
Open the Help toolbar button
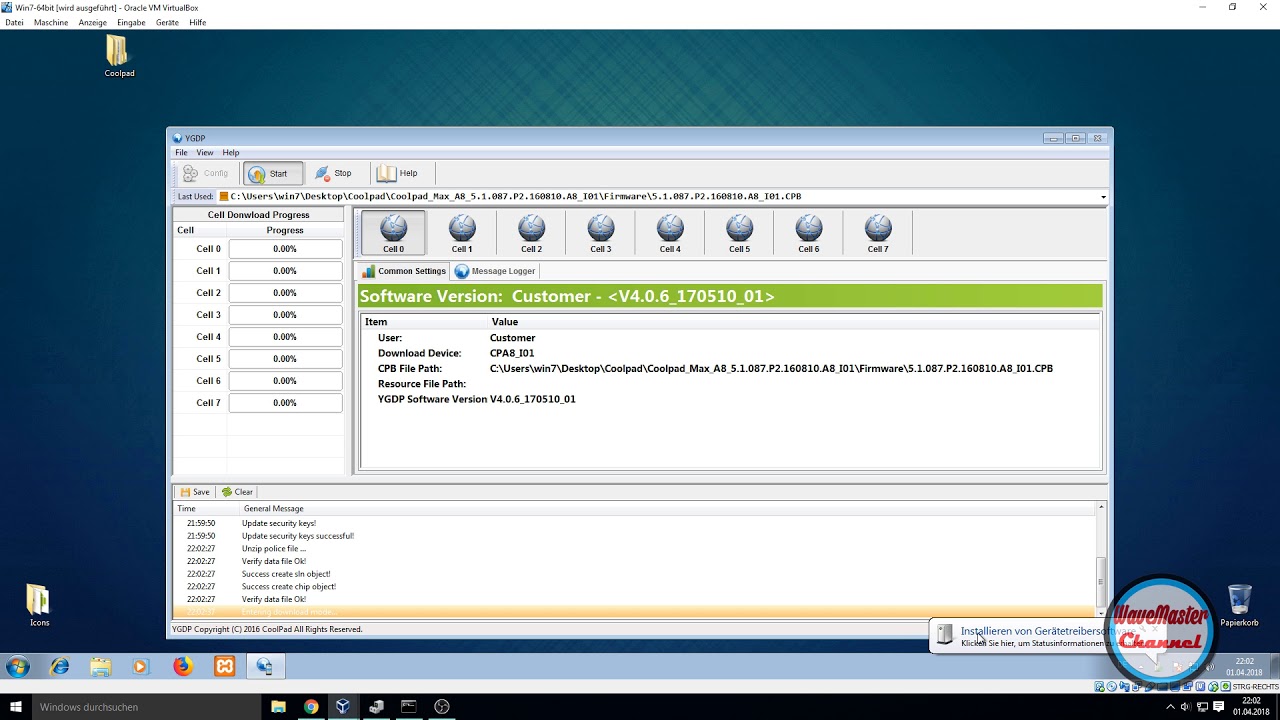398,173
